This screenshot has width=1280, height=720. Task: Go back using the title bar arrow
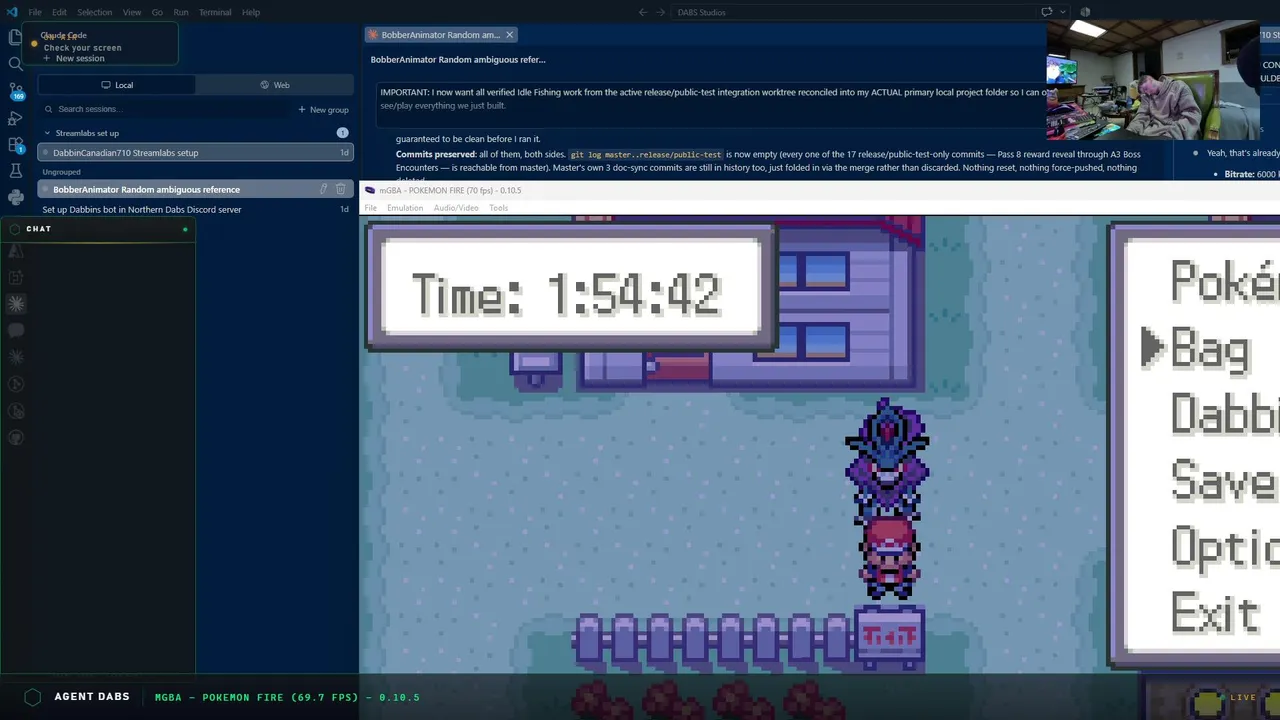pyautogui.click(x=643, y=12)
